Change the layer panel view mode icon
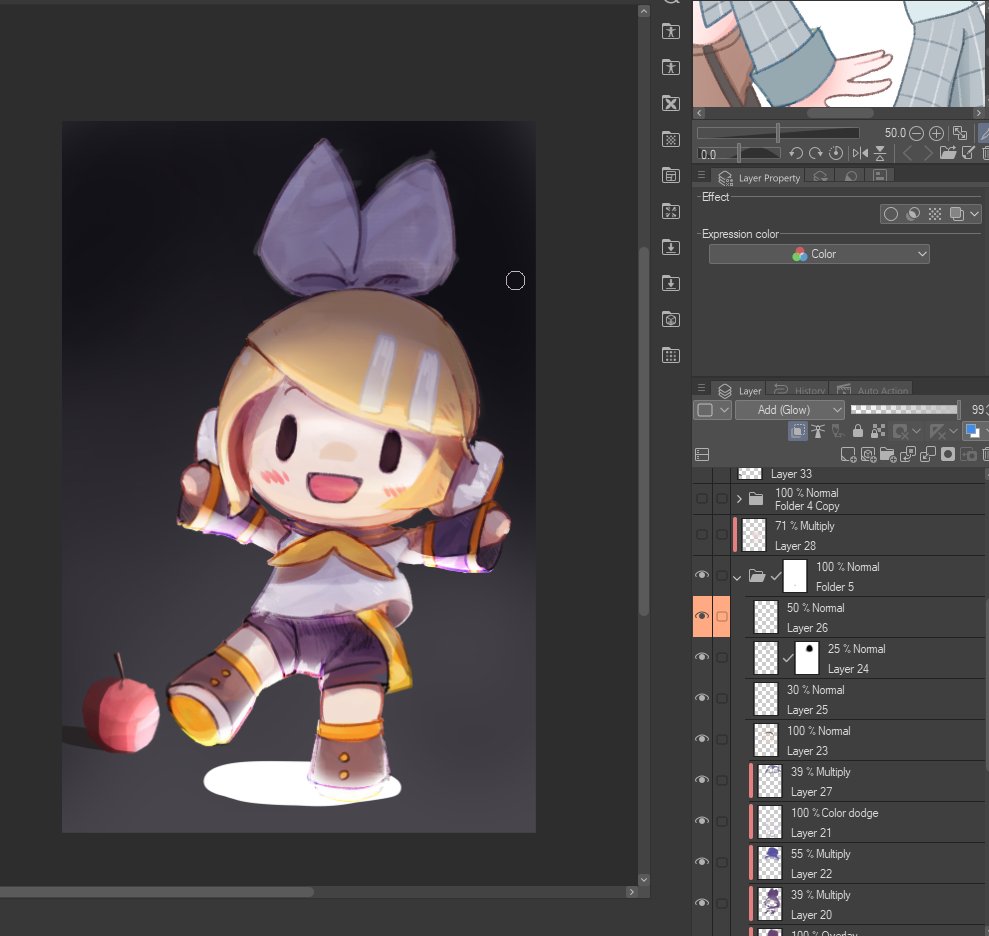The width and height of the screenshot is (989, 936). pyautogui.click(x=702, y=455)
